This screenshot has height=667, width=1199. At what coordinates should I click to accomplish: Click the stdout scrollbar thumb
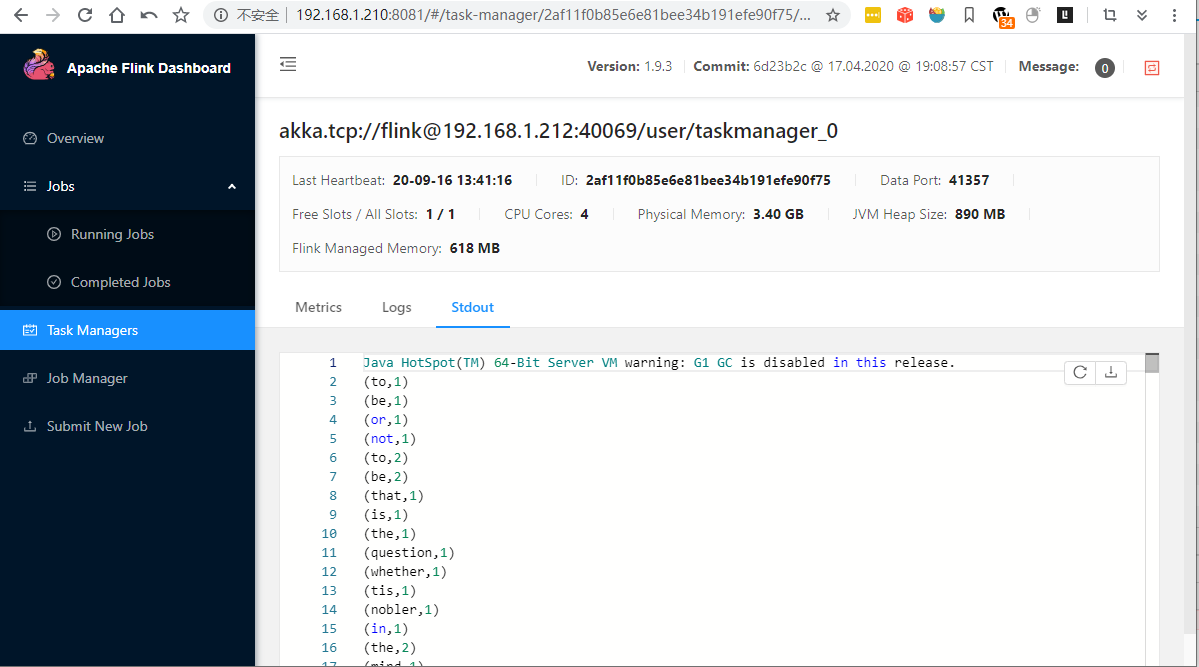click(1152, 363)
